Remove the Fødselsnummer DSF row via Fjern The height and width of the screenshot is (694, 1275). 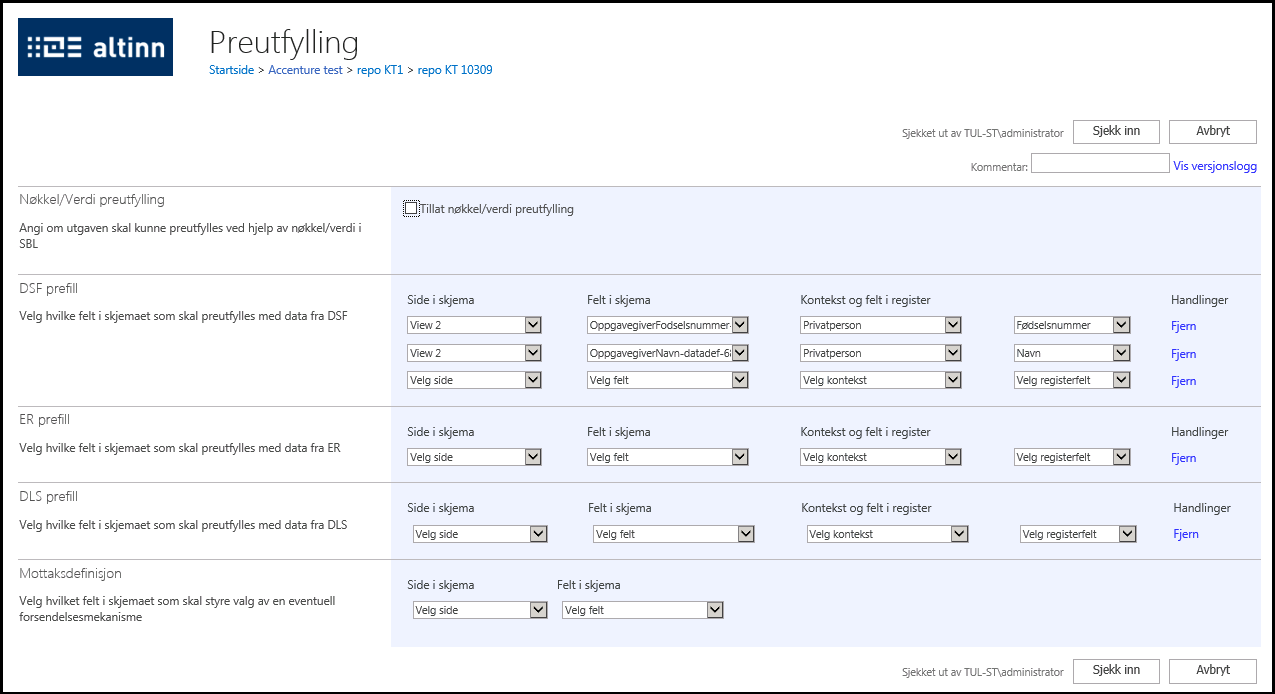[1184, 326]
